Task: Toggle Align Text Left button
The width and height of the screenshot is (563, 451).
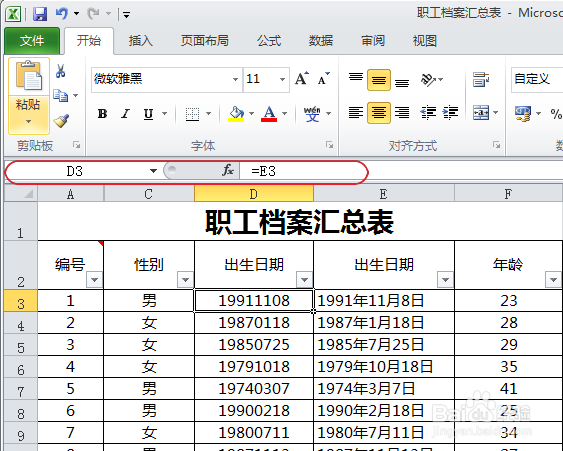Action: 356,113
